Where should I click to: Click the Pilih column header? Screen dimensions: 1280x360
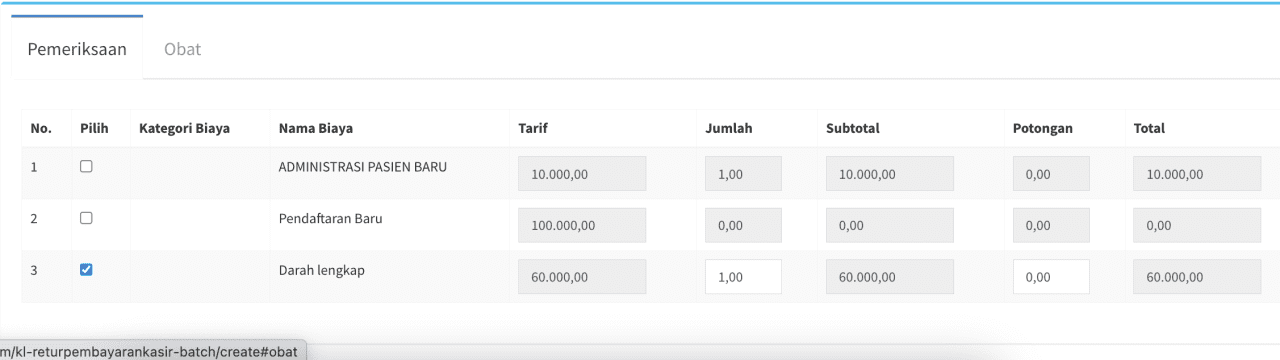pyautogui.click(x=94, y=128)
